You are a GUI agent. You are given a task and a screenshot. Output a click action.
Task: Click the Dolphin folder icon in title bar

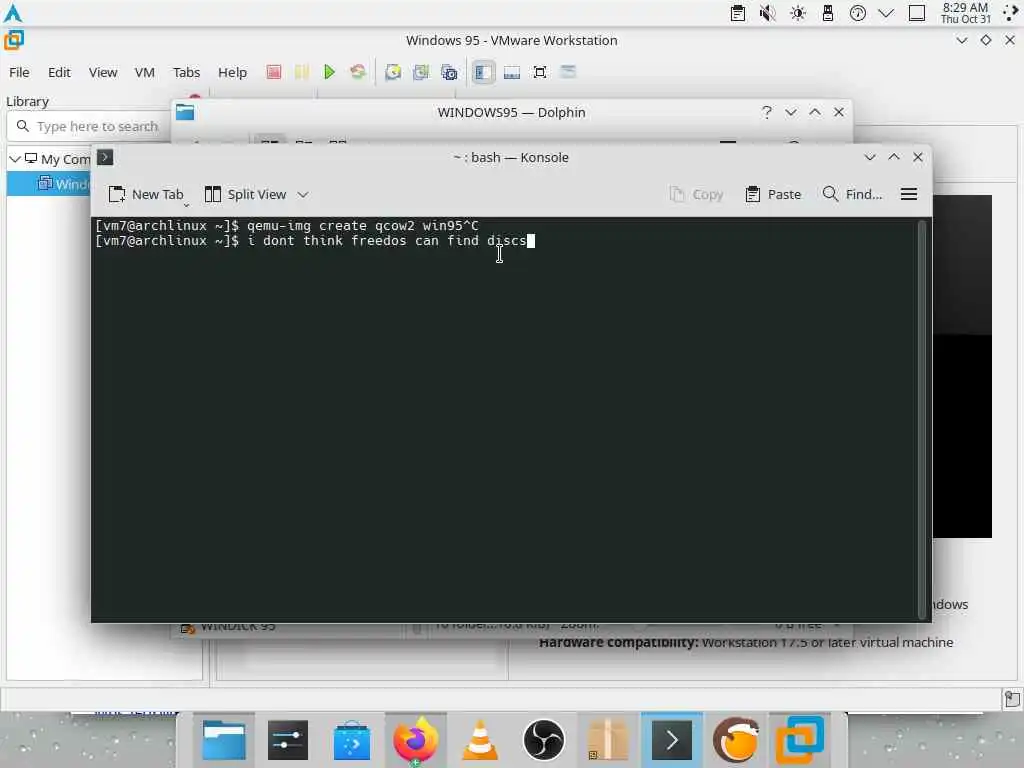(185, 112)
